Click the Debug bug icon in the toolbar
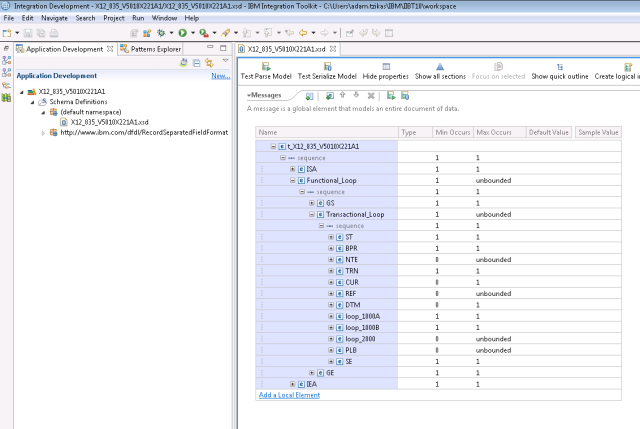This screenshot has height=429, width=640. [161, 33]
